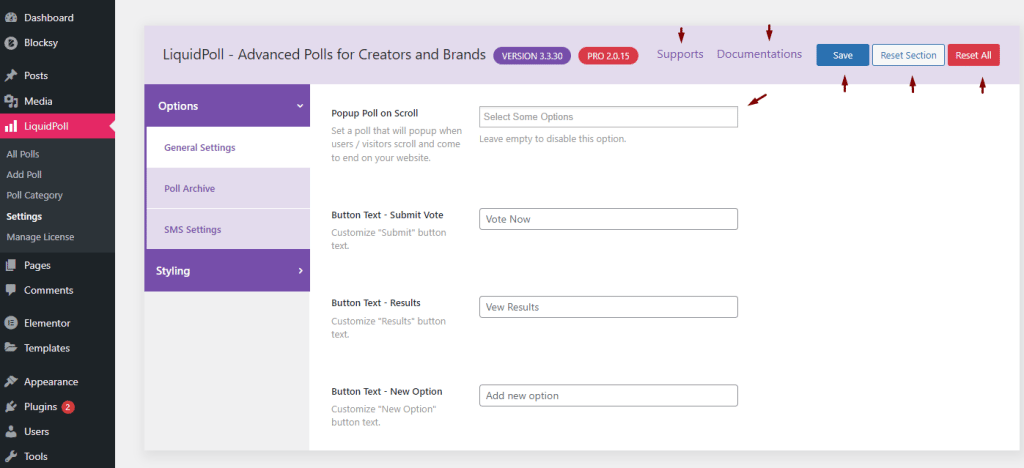
Task: Click the red Reset All button
Action: point(974,55)
